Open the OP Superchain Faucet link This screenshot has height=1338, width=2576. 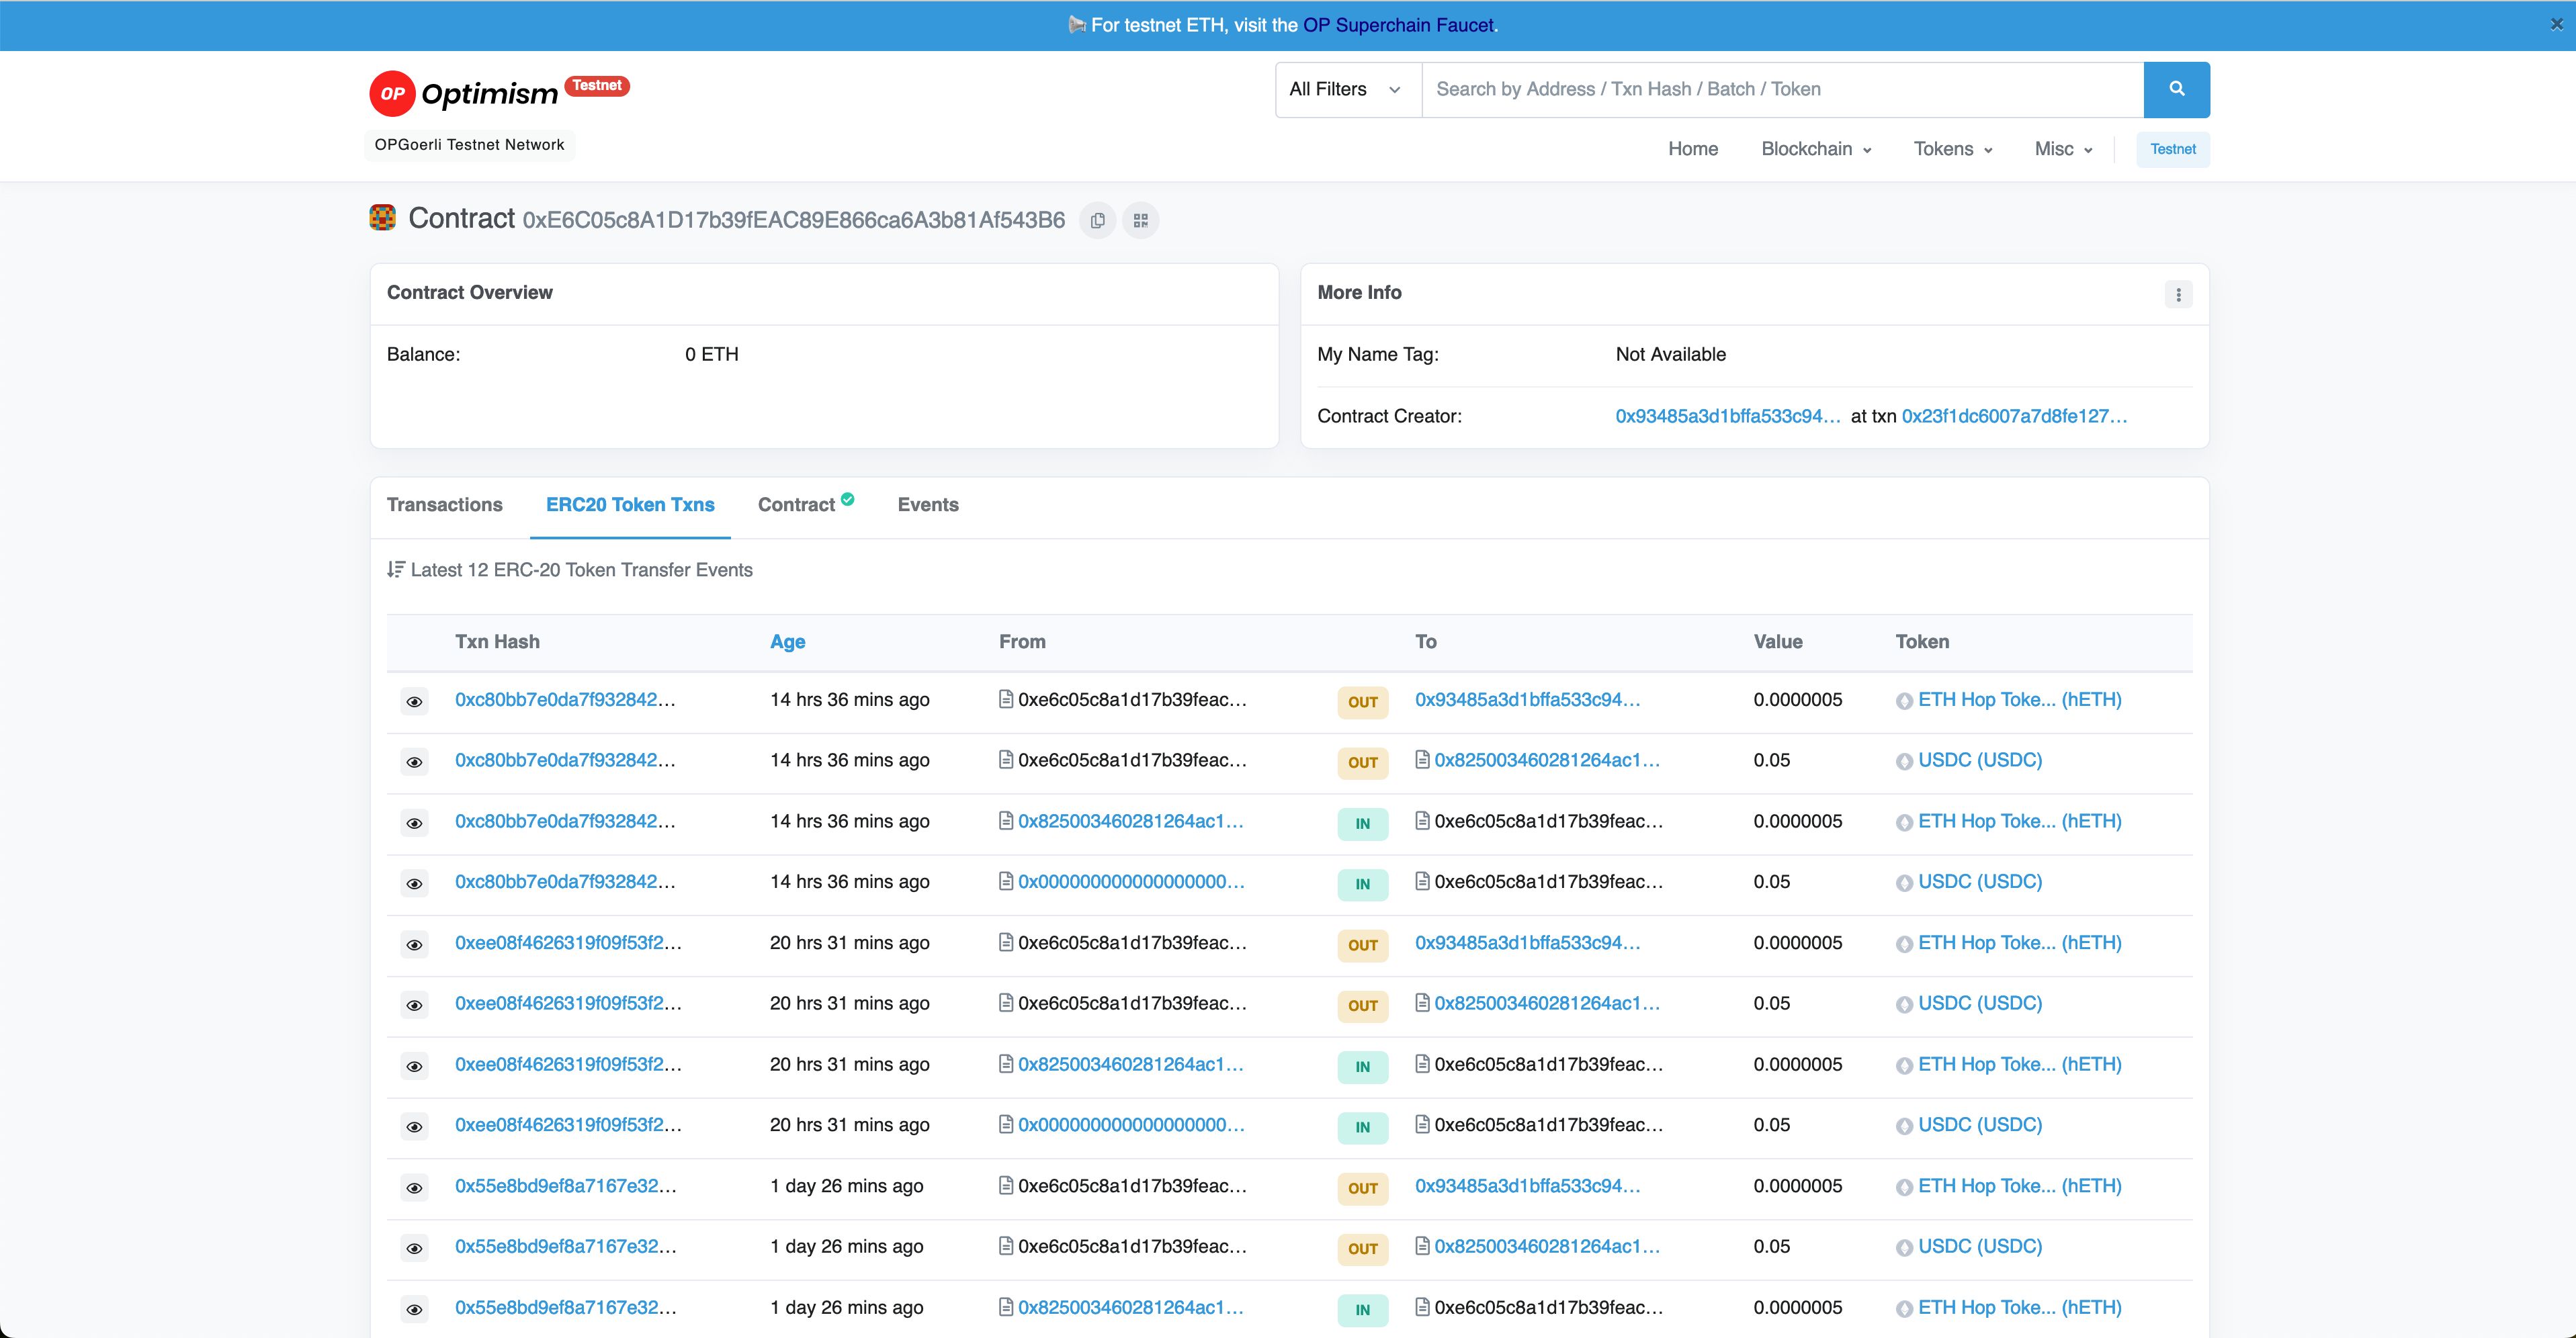point(1398,25)
